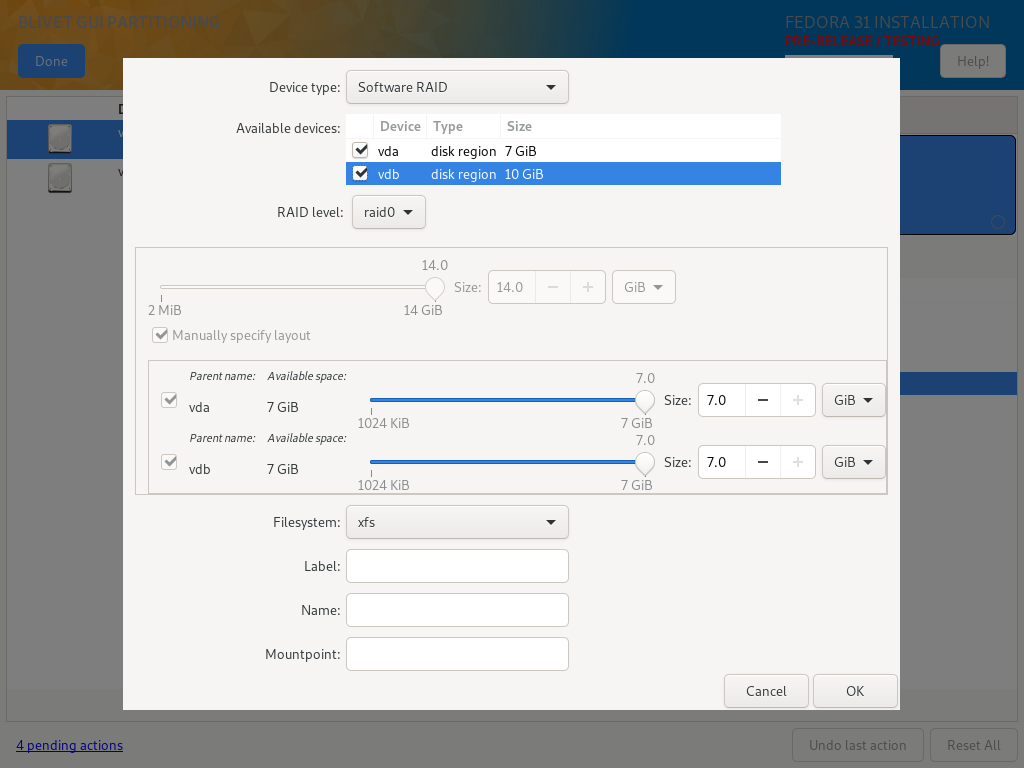Click the vdb size input field
The height and width of the screenshot is (768, 1024).
pyautogui.click(x=722, y=462)
